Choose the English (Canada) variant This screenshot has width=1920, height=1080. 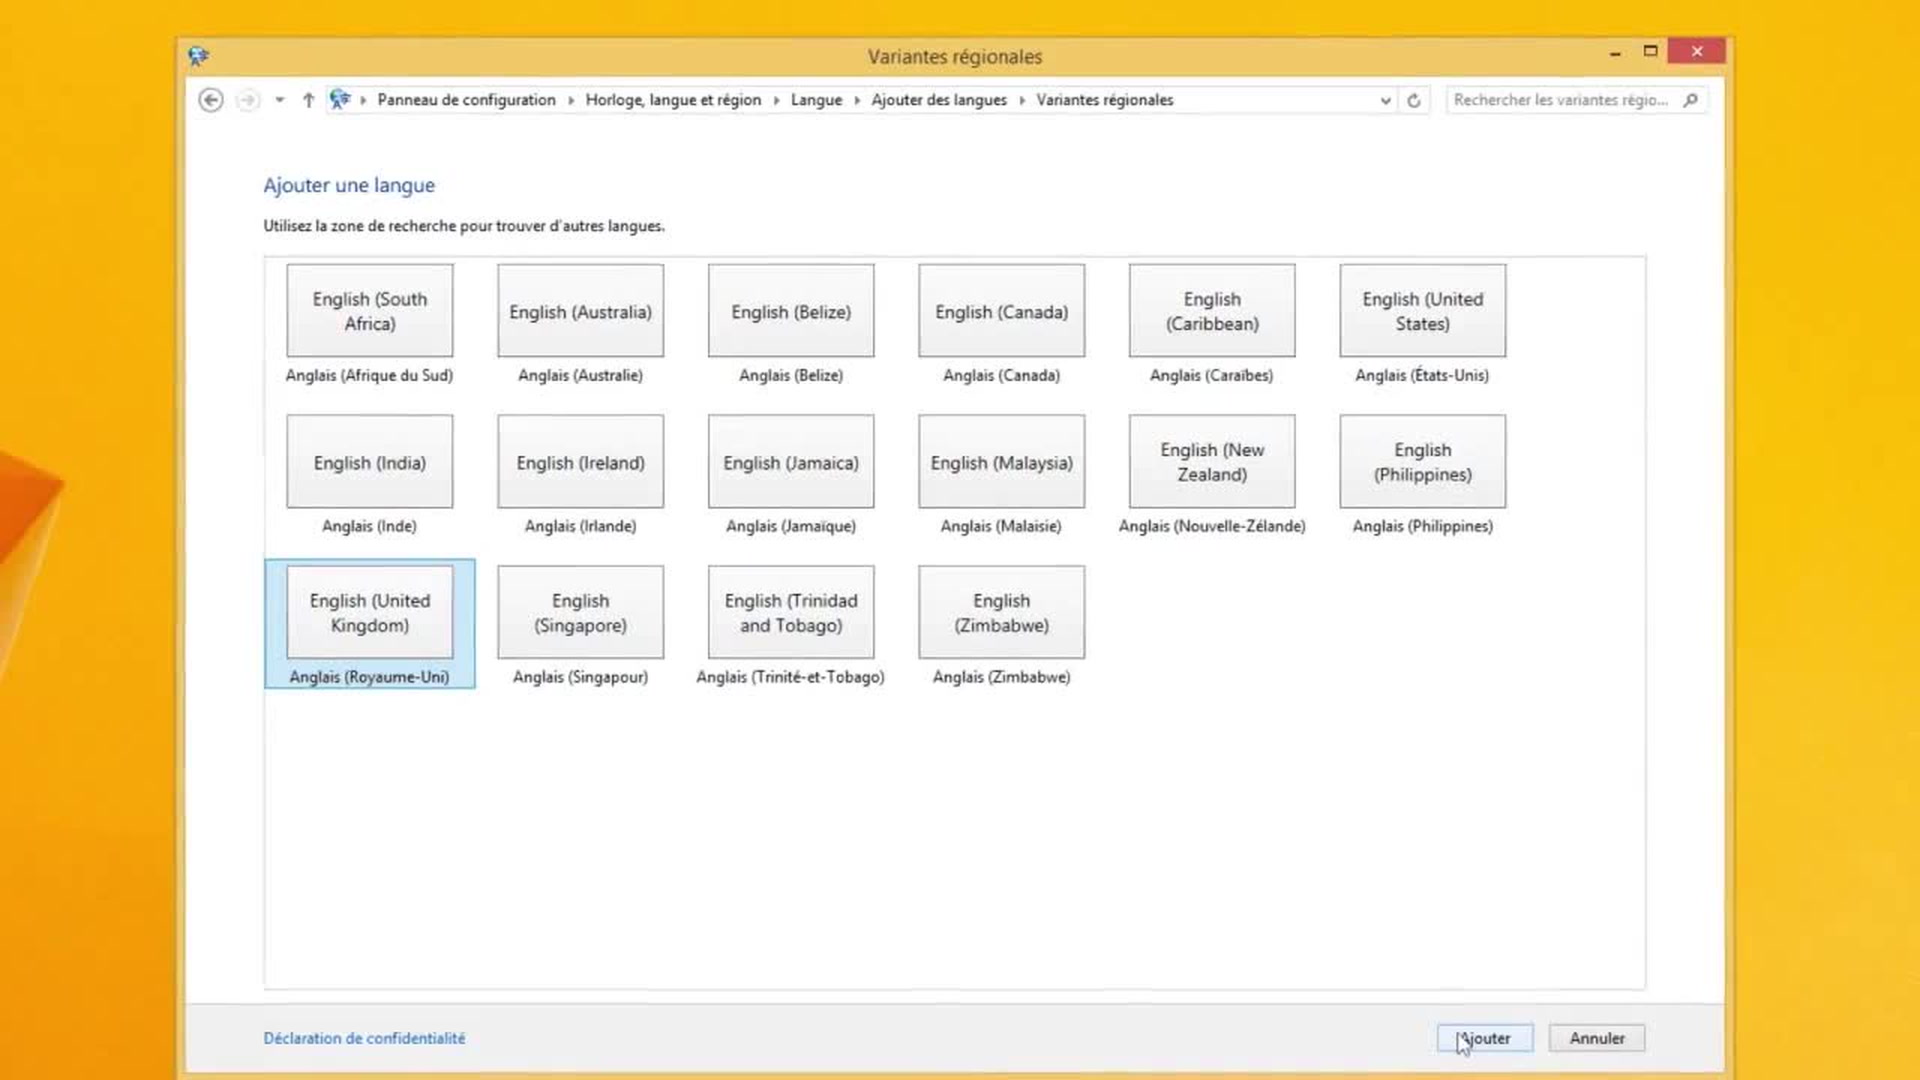(1001, 311)
